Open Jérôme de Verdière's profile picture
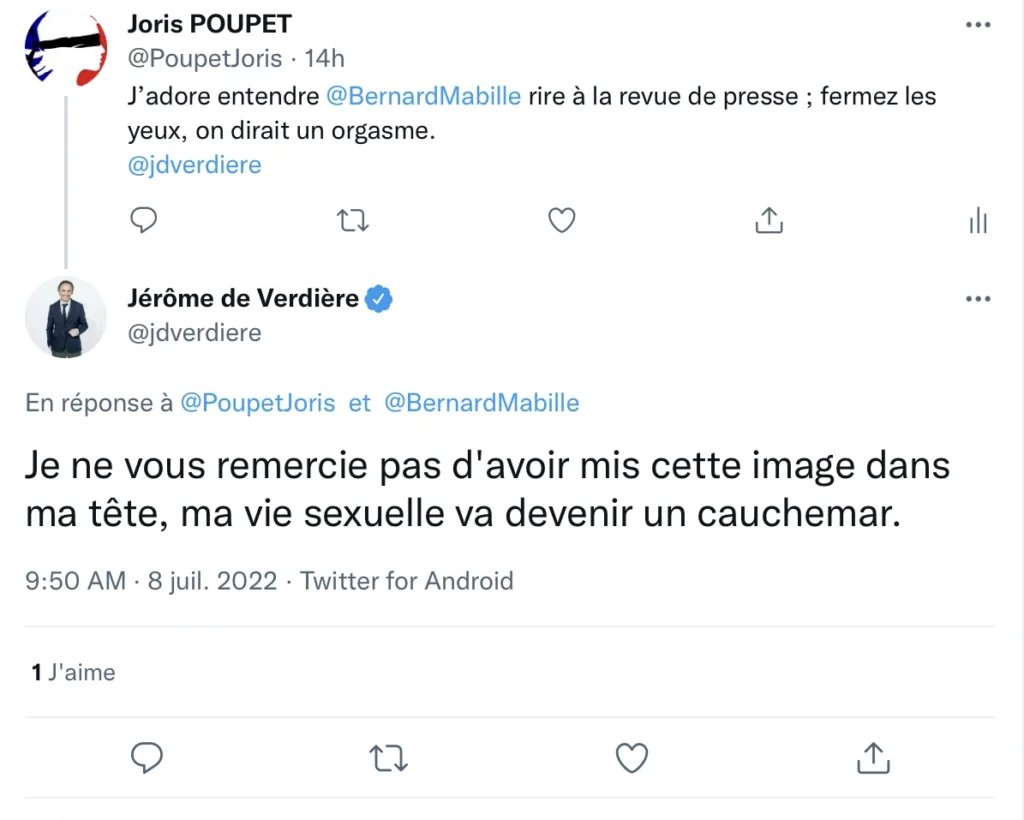1024x820 pixels. click(x=65, y=317)
